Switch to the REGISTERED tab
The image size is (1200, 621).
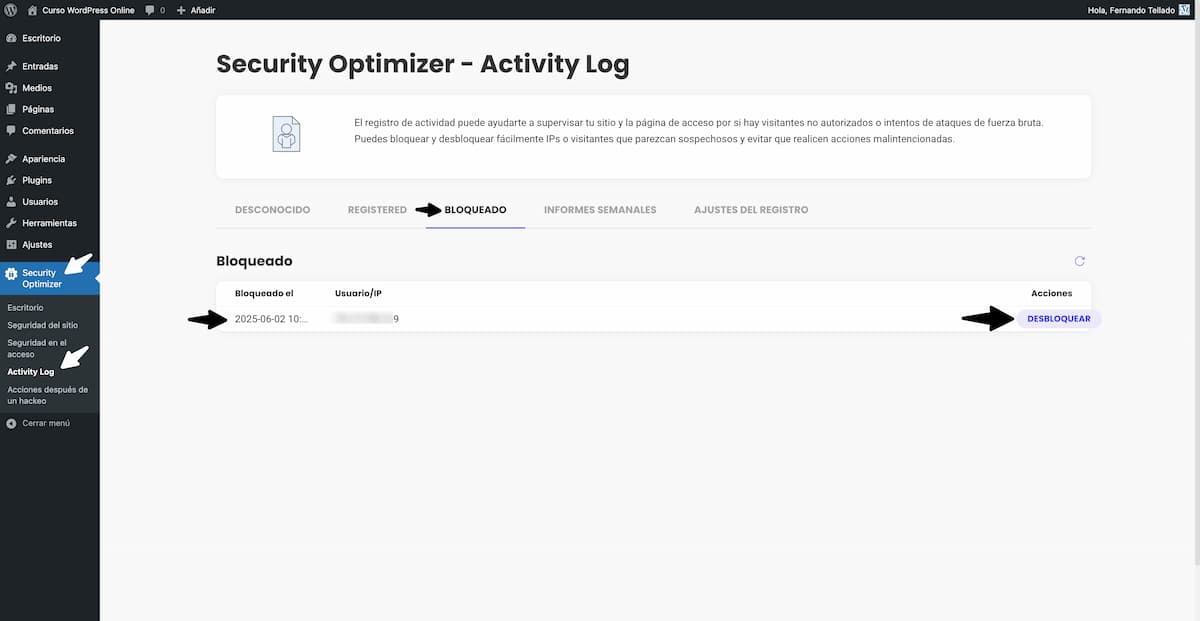[x=377, y=209]
